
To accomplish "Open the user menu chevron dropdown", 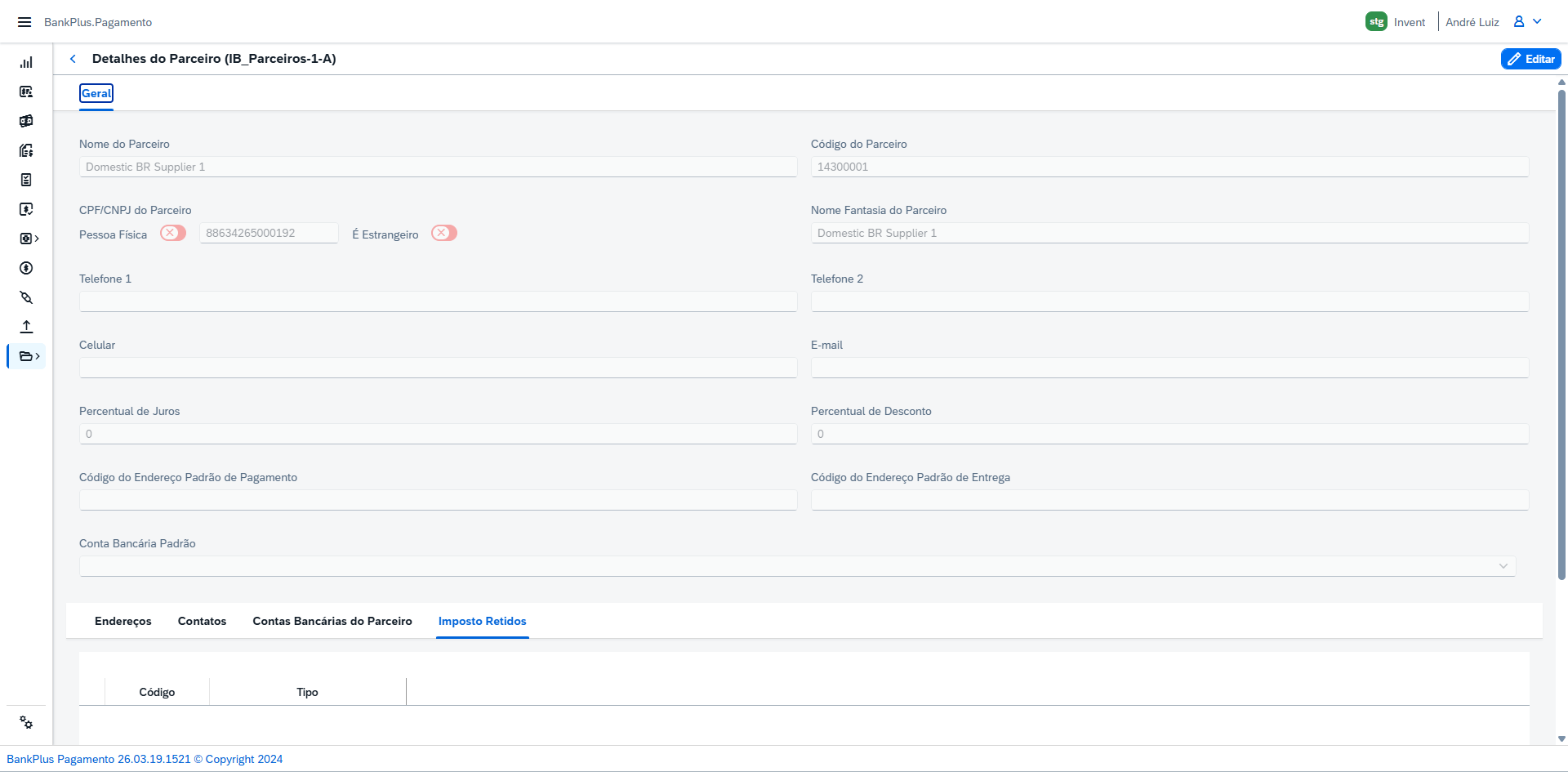I will tap(1537, 21).
